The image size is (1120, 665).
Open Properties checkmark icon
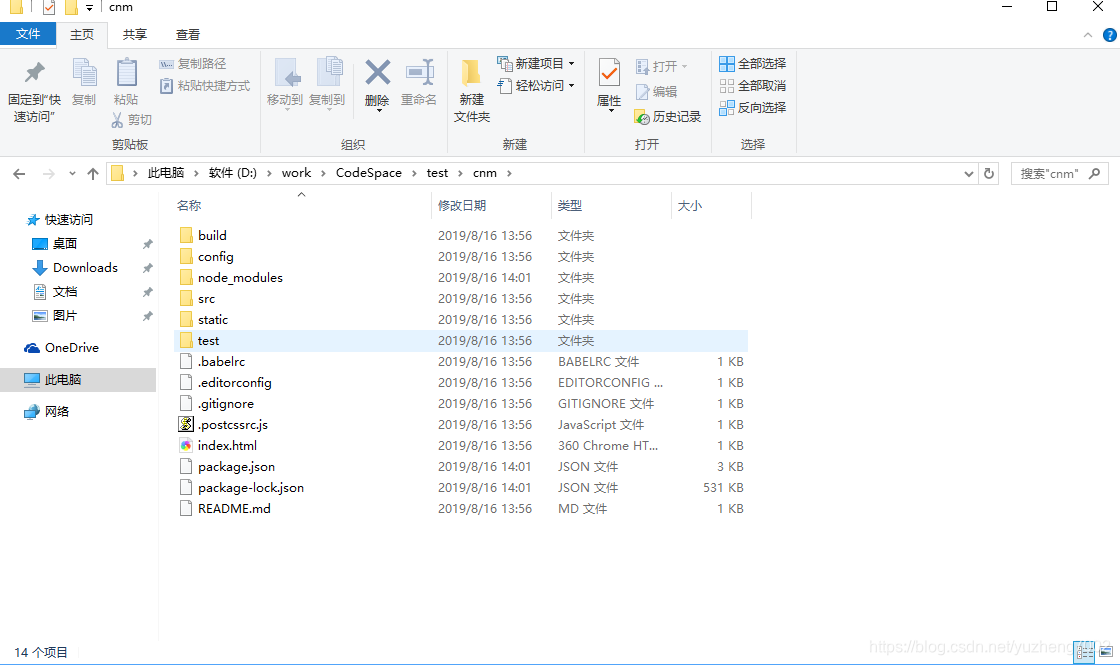click(609, 73)
